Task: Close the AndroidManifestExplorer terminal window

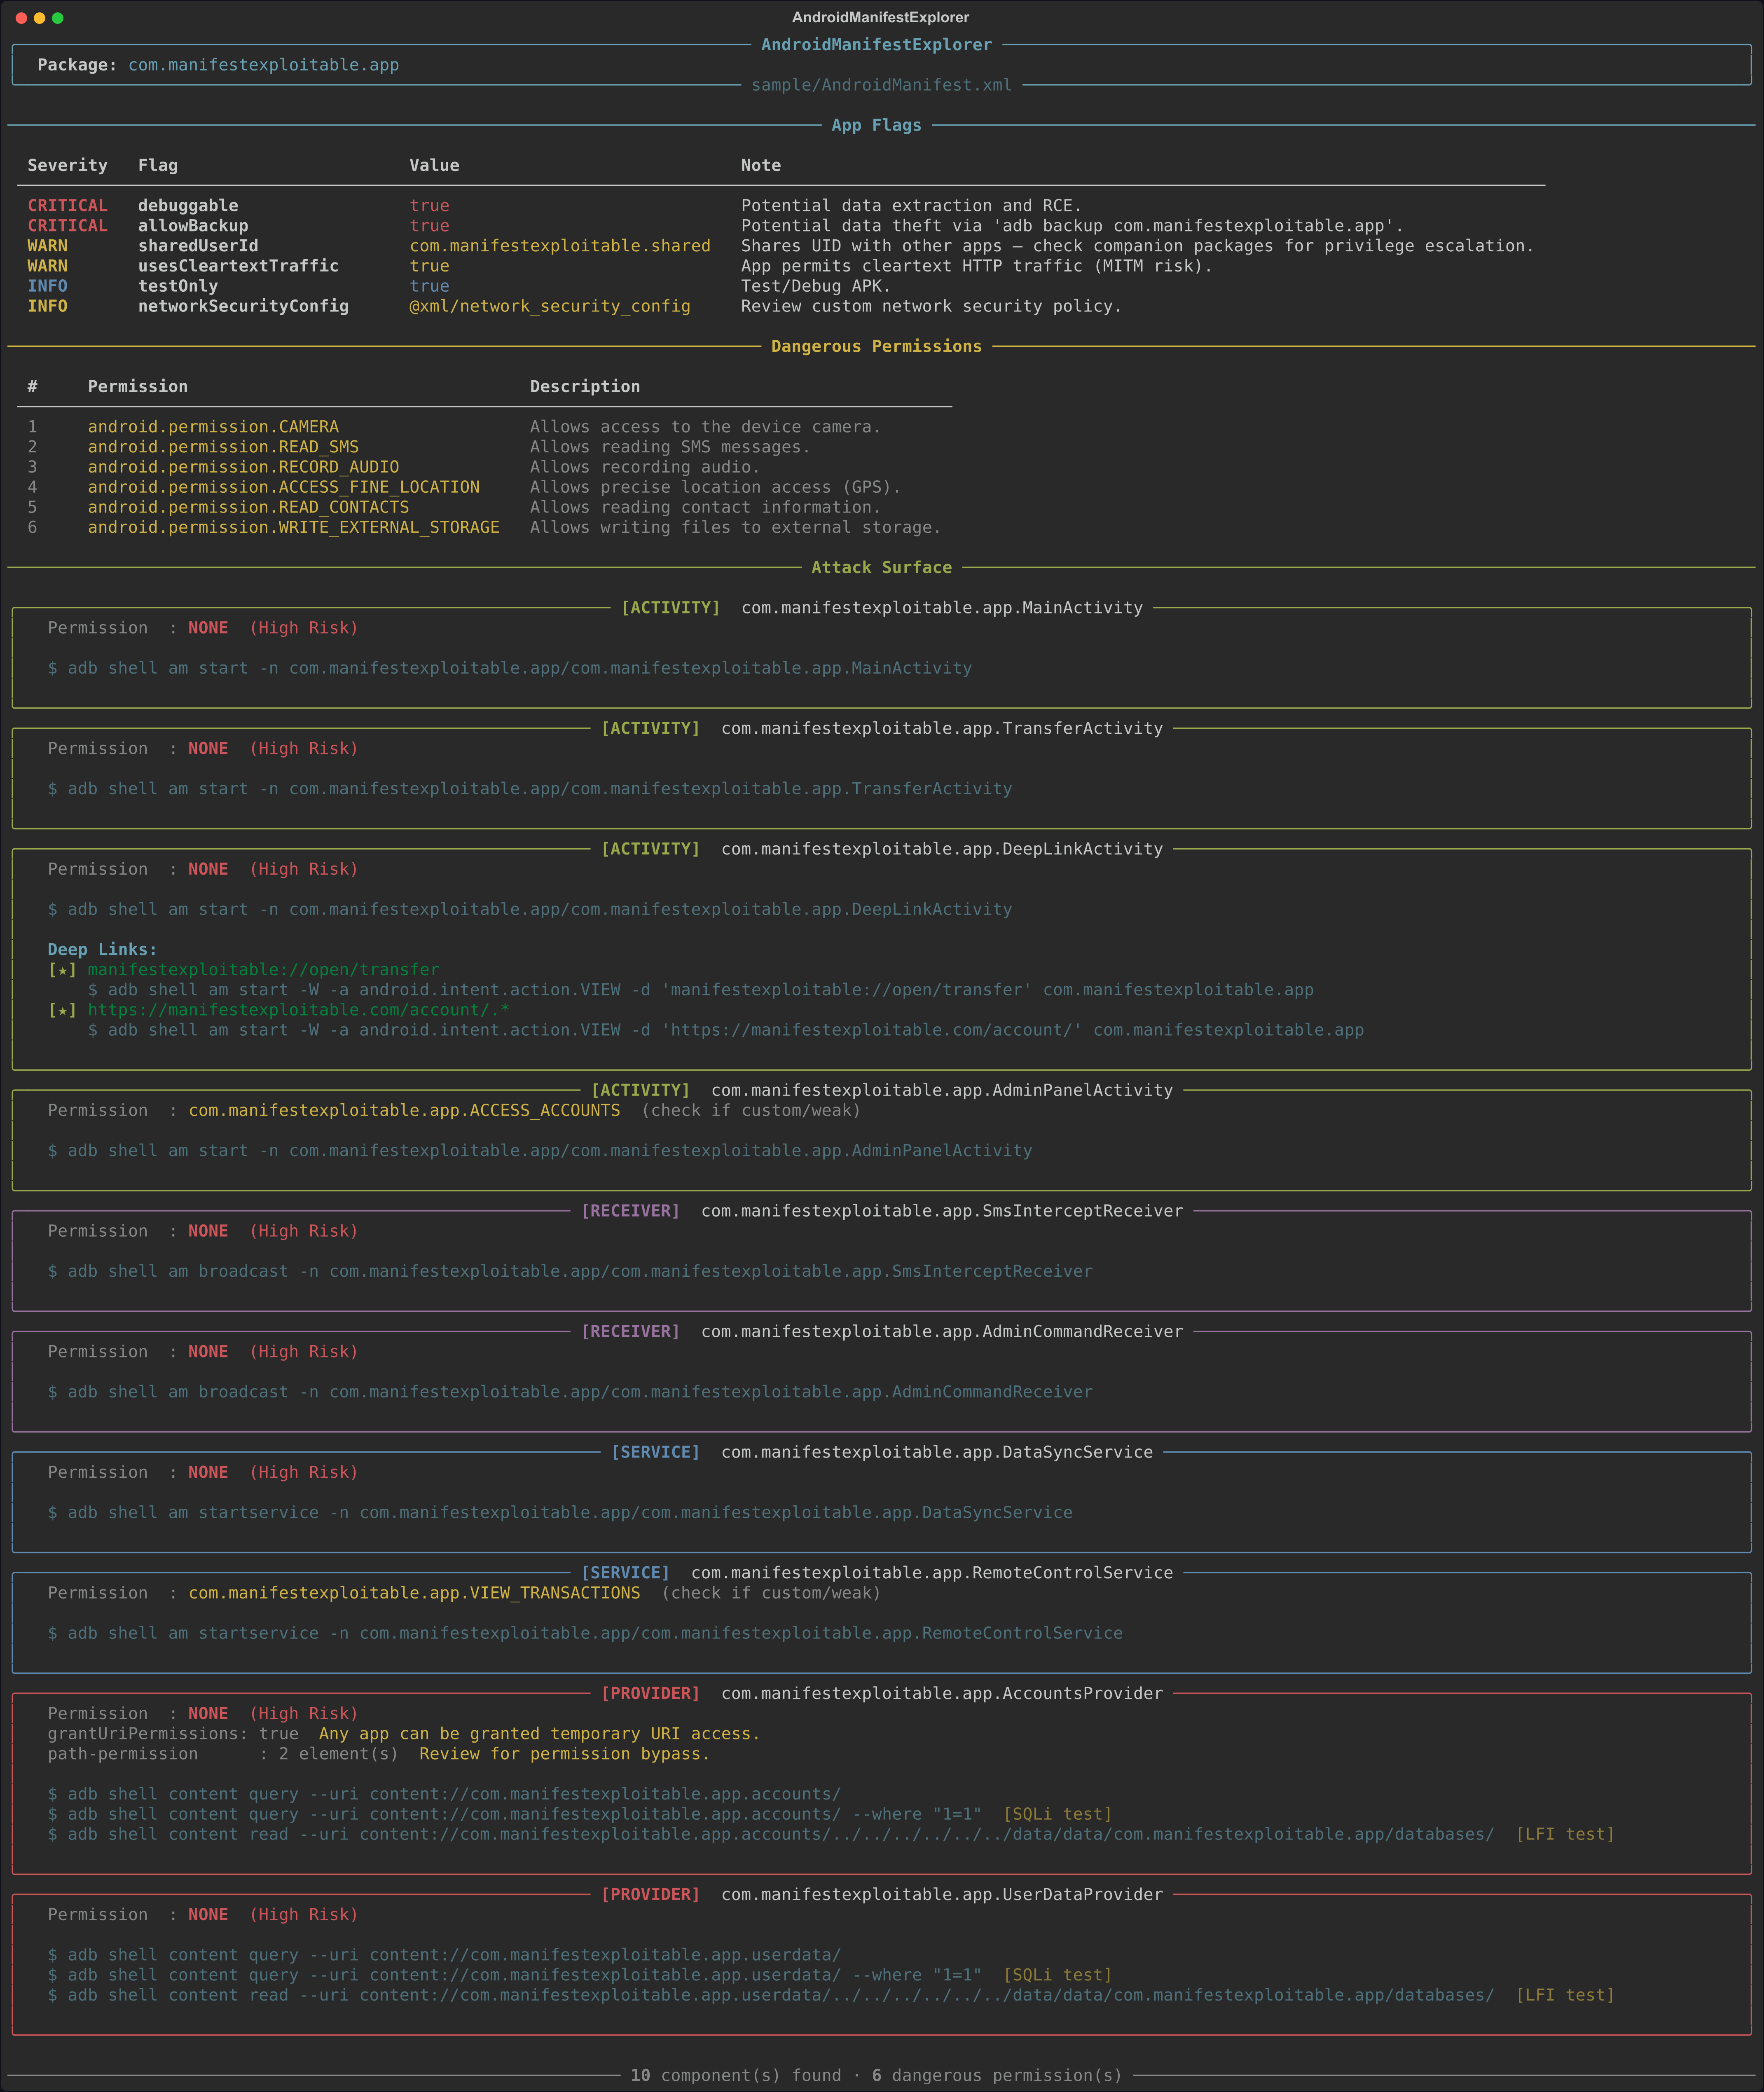Action: (22, 18)
